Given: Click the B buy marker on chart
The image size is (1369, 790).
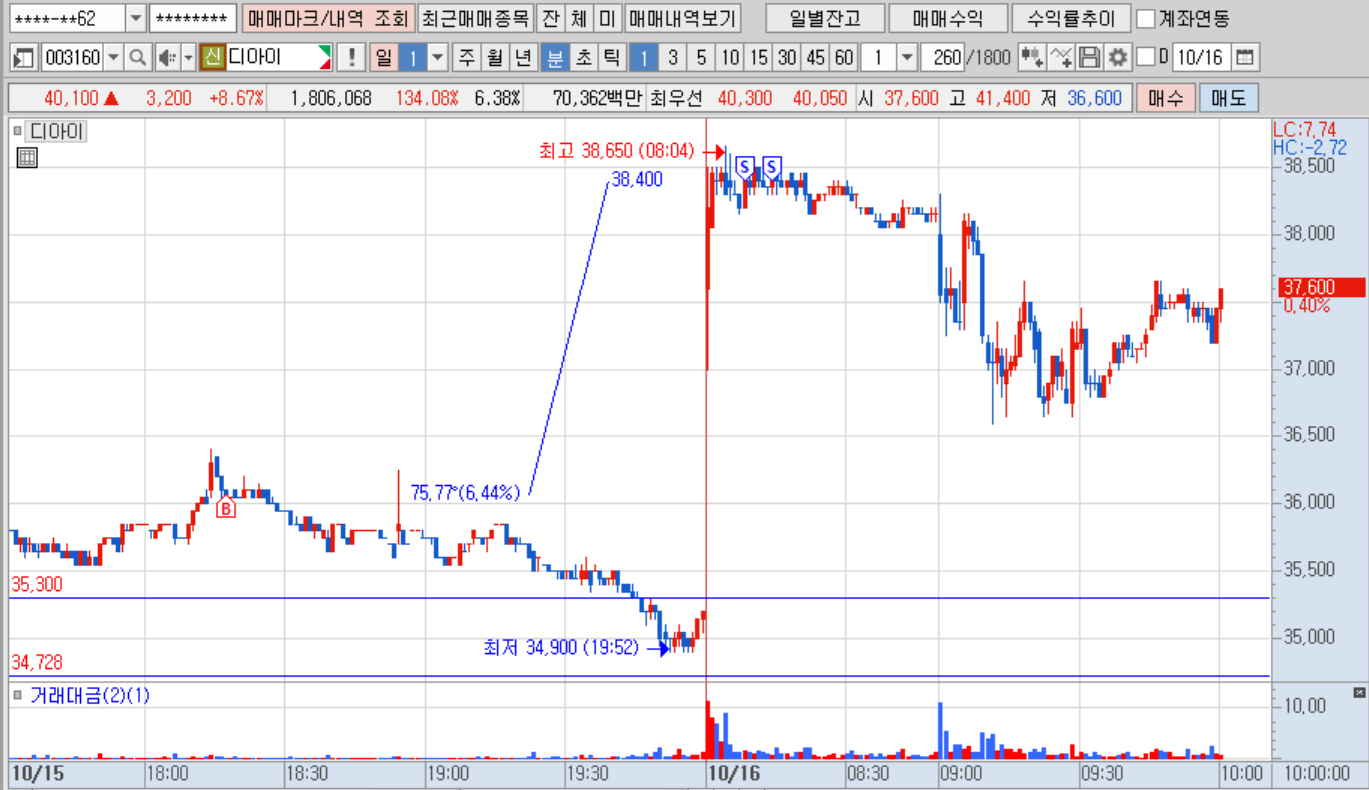Looking at the screenshot, I should [x=226, y=508].
